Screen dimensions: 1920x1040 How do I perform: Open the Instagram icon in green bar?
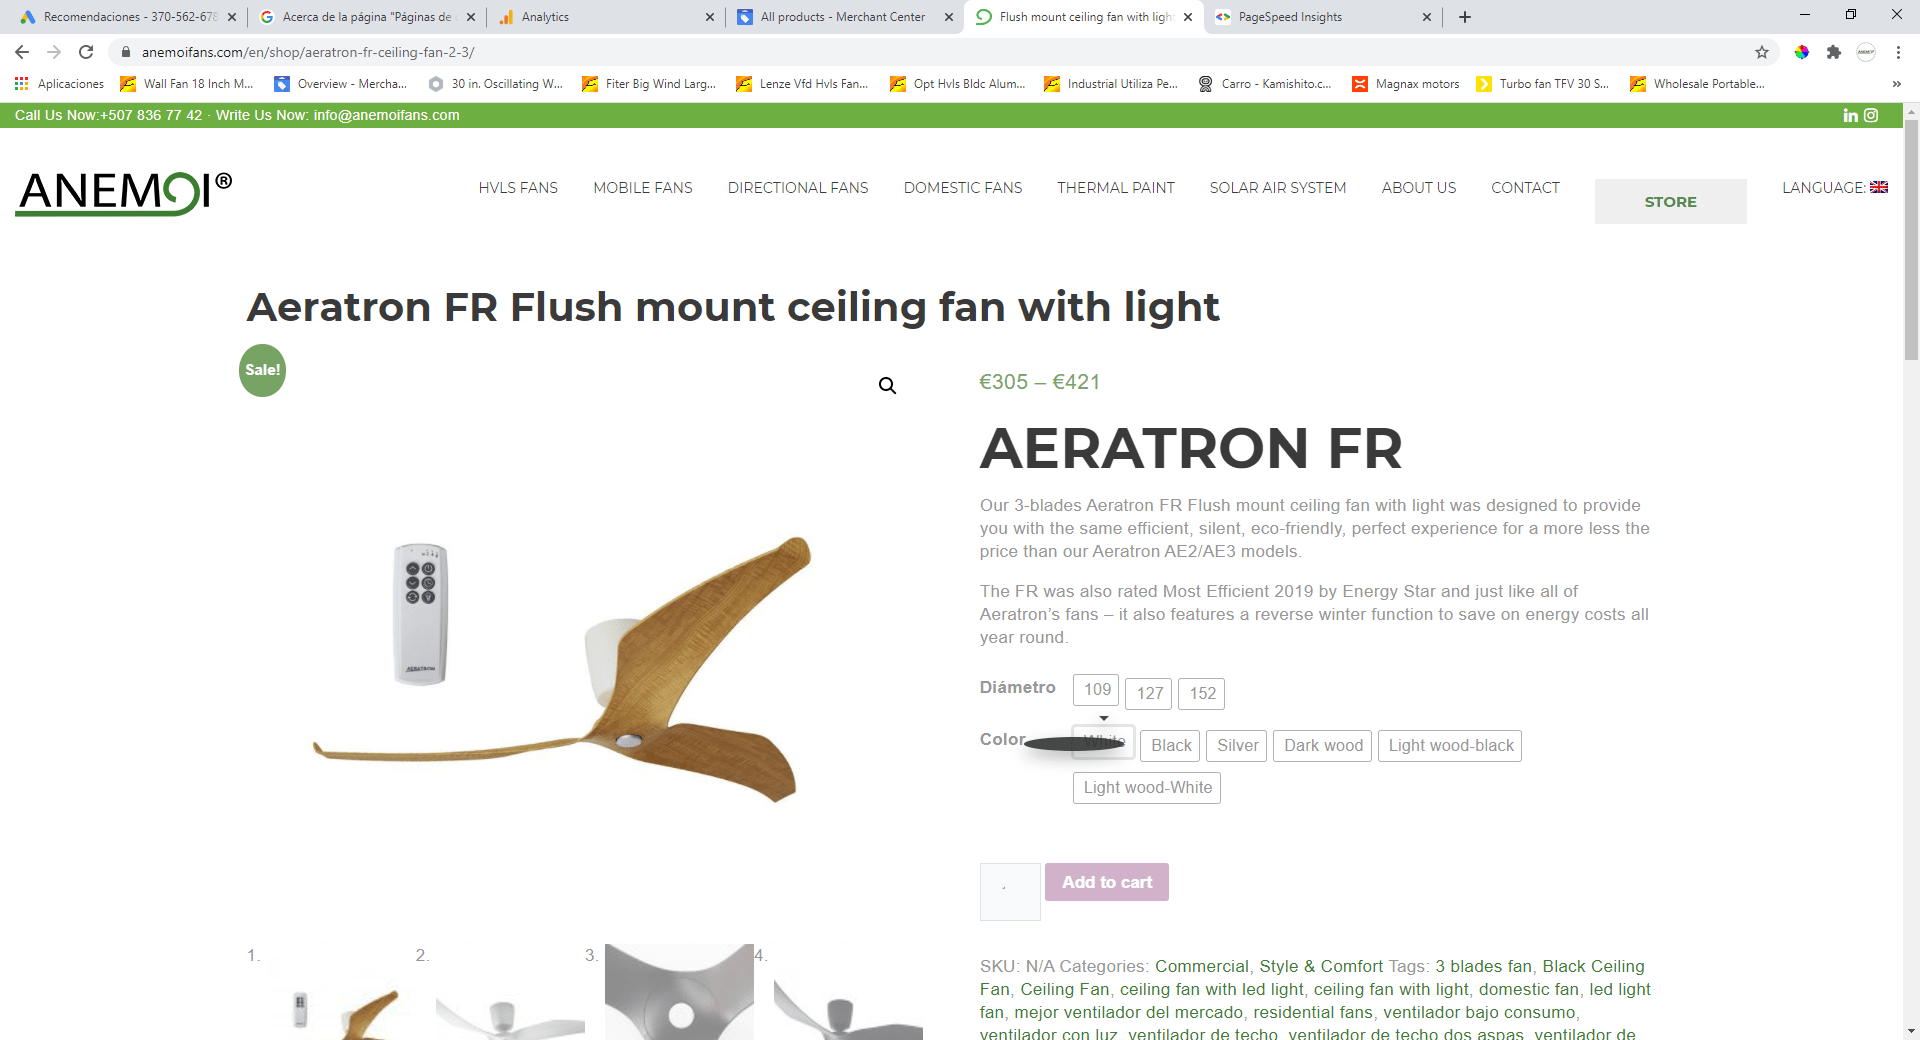click(1871, 116)
